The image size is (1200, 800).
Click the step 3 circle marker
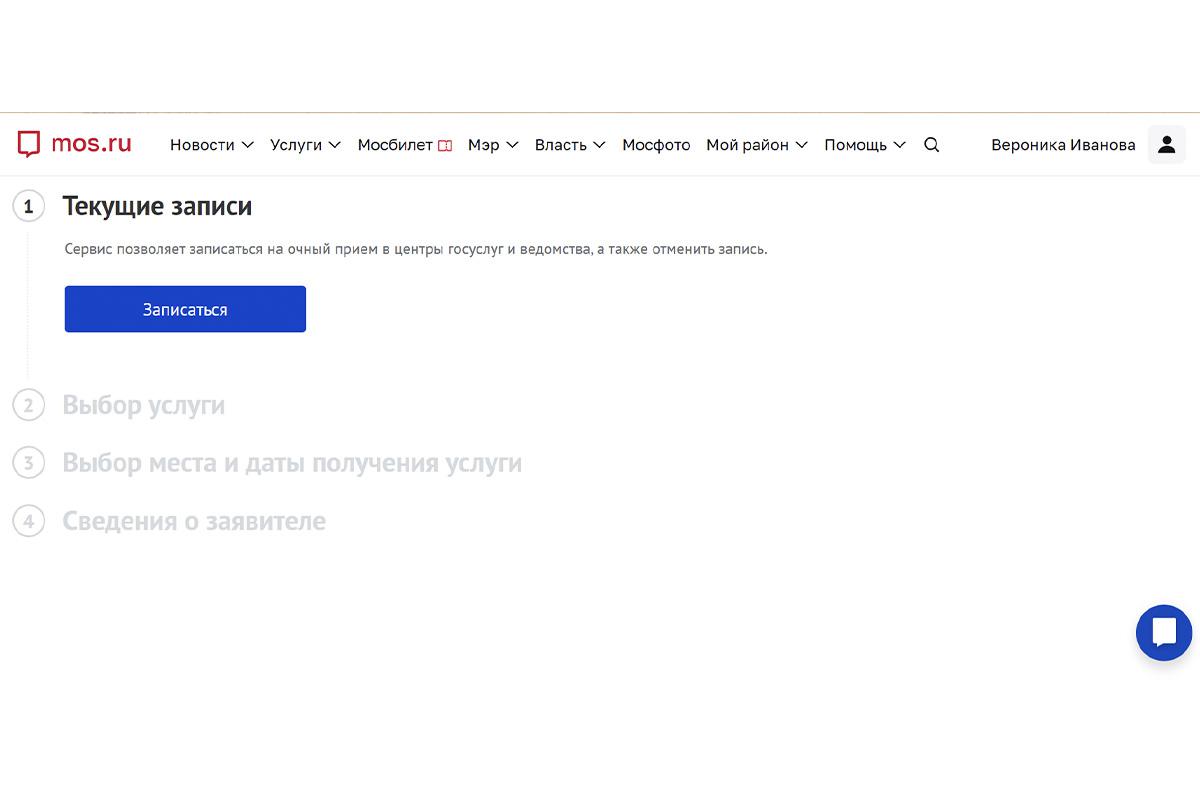tap(29, 463)
